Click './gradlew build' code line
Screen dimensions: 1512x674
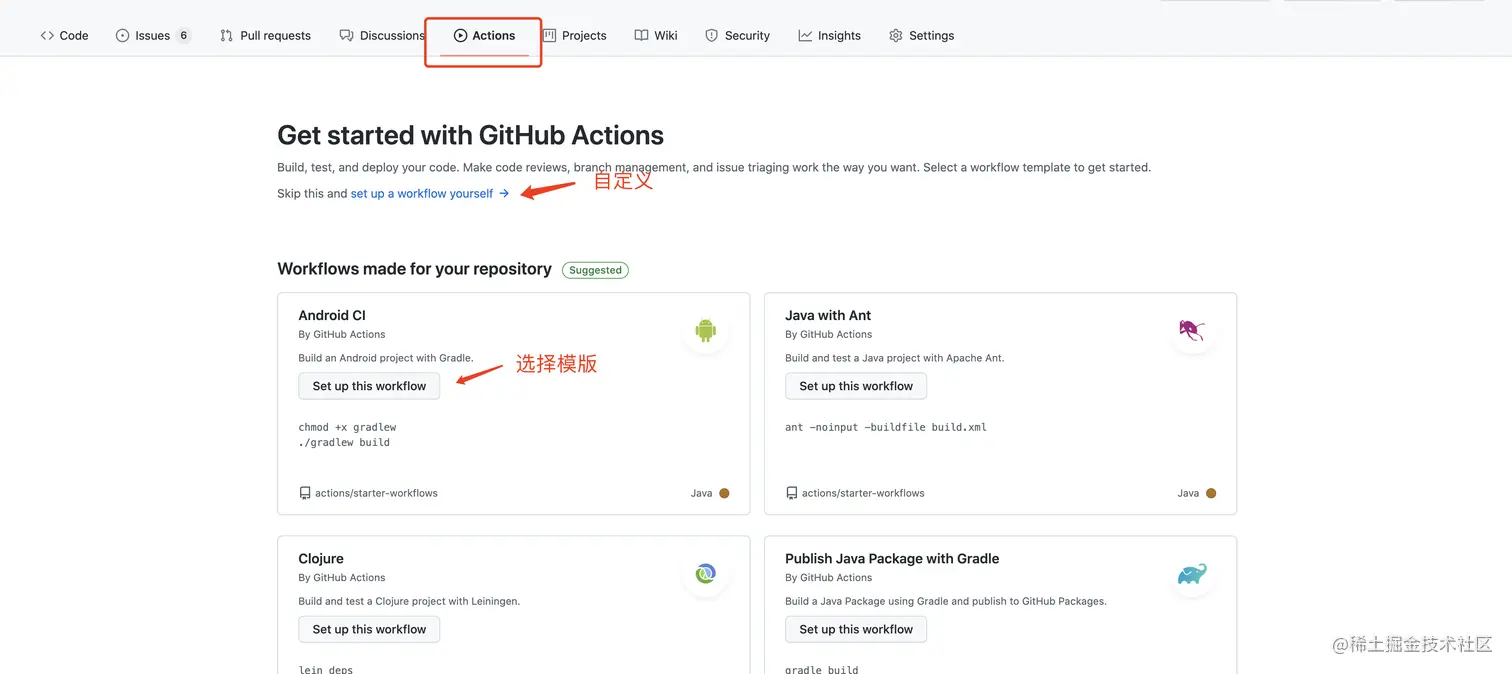344,442
